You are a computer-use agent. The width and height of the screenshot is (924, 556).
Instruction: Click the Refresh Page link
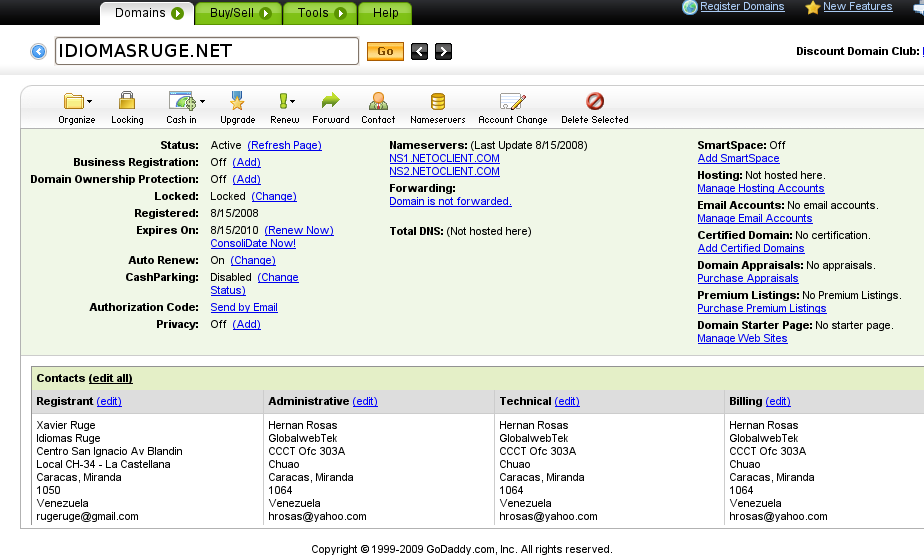pyautogui.click(x=285, y=145)
